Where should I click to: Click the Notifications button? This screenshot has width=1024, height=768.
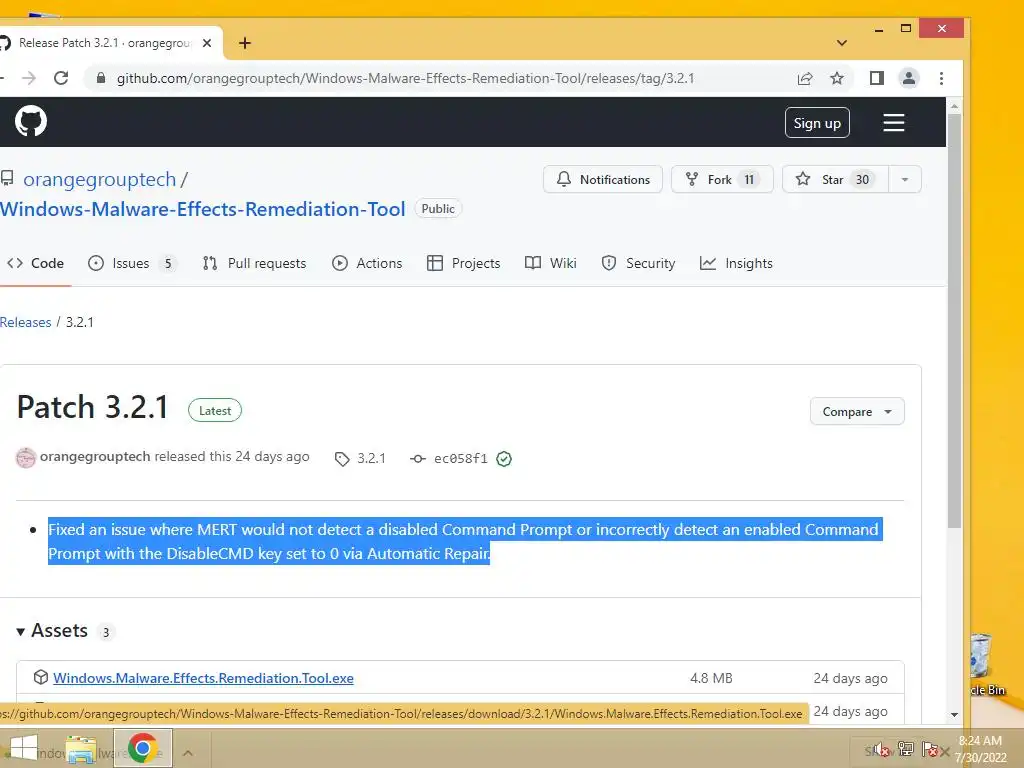tap(603, 180)
